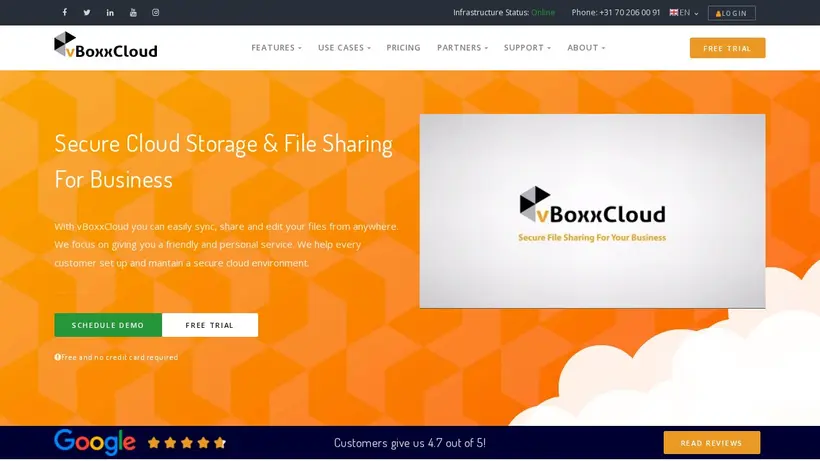
Task: Expand the Support menu
Action: point(527,48)
